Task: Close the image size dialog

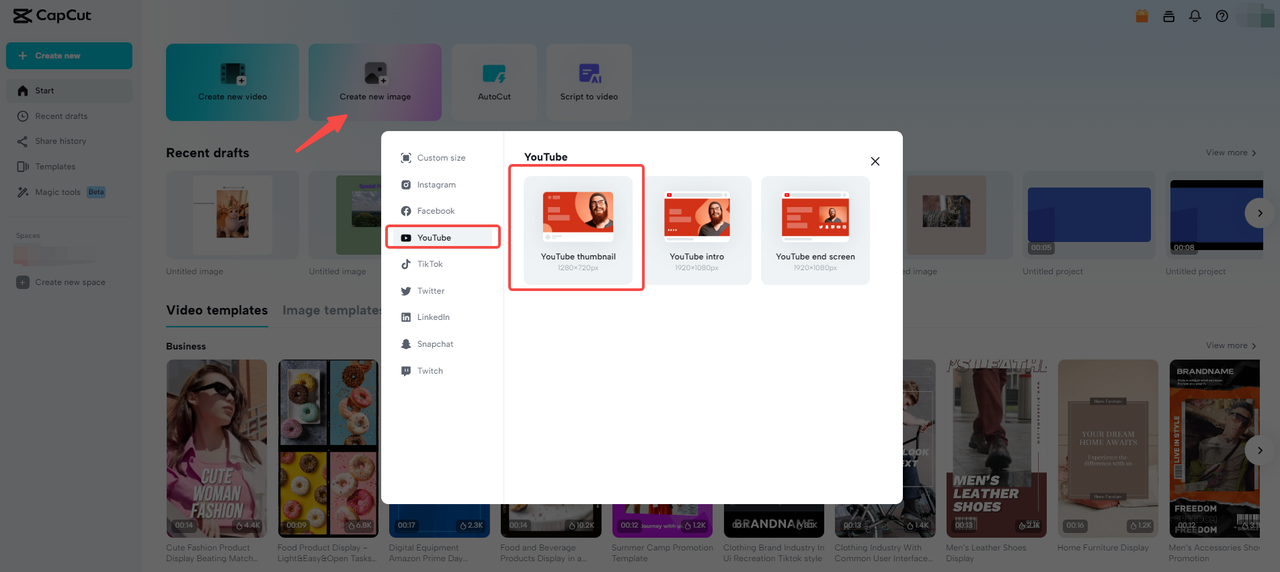Action: [x=875, y=161]
